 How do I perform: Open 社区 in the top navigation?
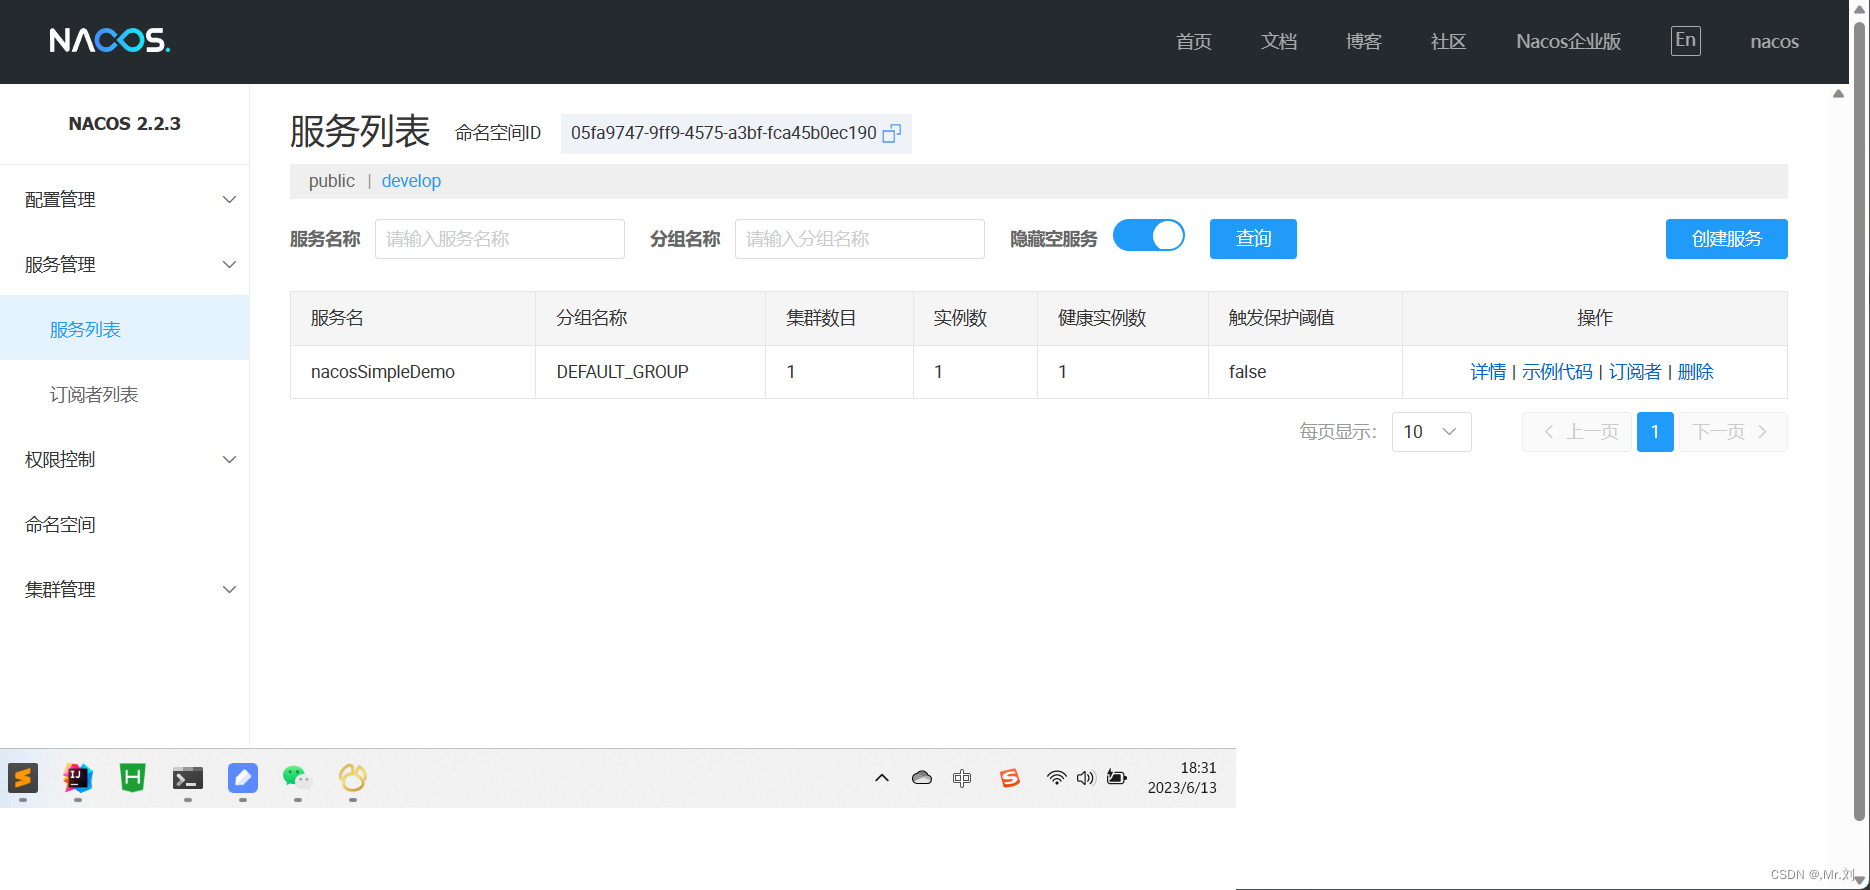pos(1448,41)
